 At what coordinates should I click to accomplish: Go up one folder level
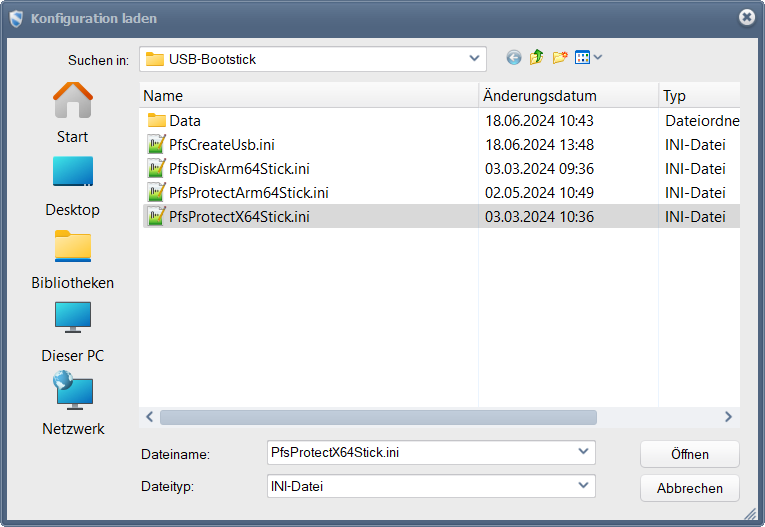coord(537,58)
